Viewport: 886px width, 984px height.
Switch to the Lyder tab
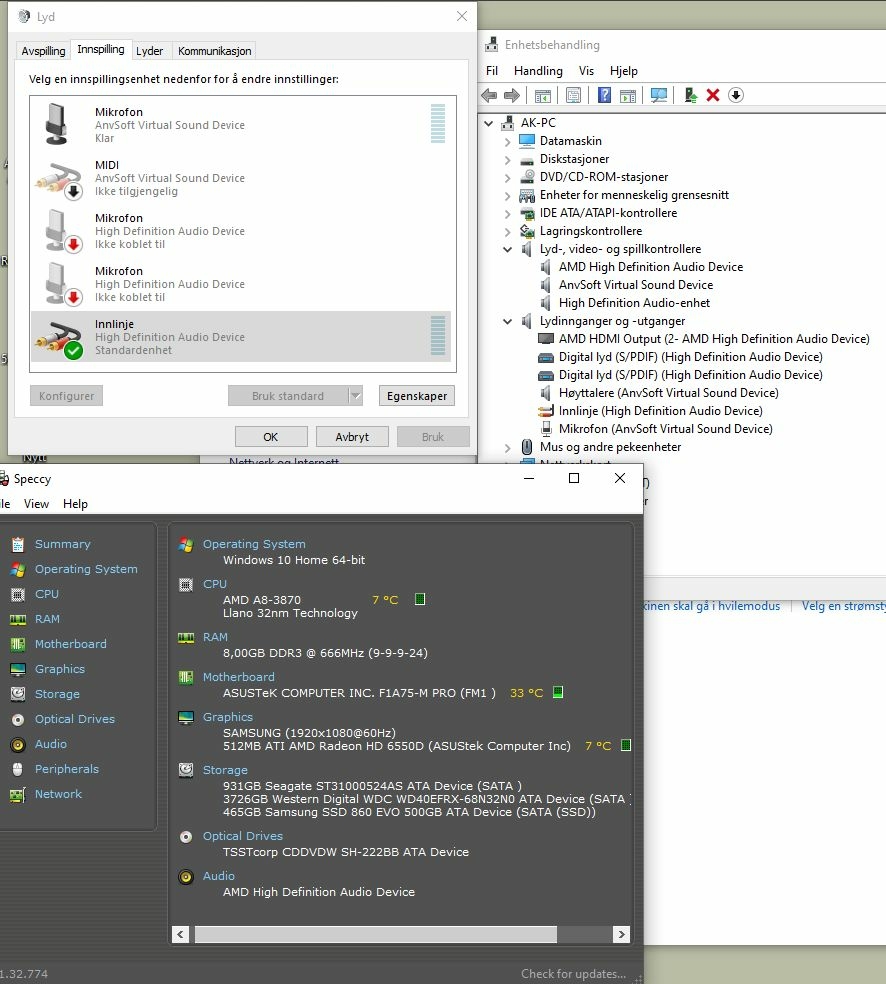click(x=149, y=51)
